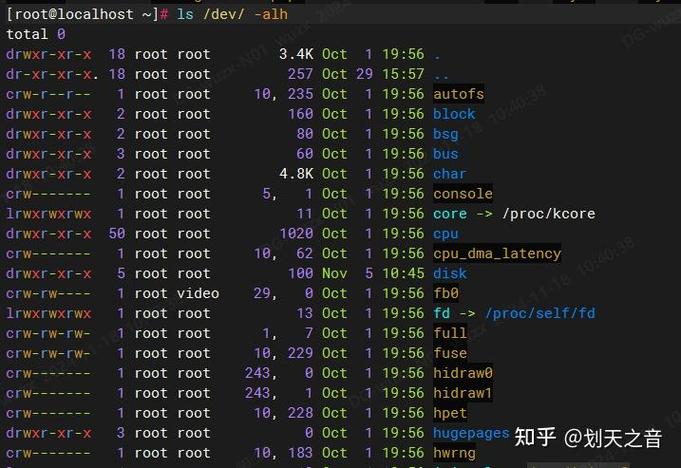Select the '15:57' time value
The height and width of the screenshot is (468, 681).
[403, 74]
